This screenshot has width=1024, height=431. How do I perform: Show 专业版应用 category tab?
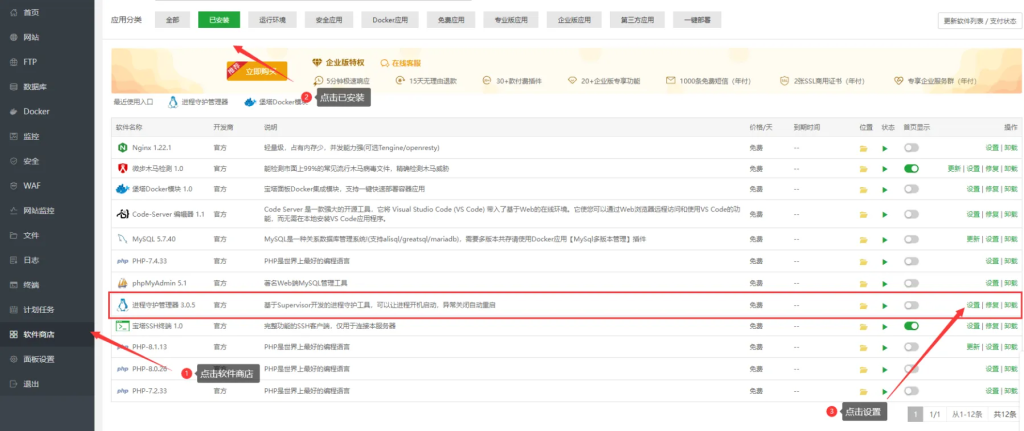pos(511,20)
